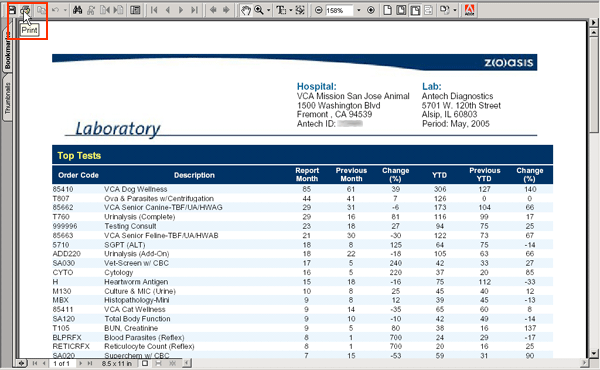Click the 'VCA Dog Wellness' row description
Screen dimensions: 600x370
(x=136, y=189)
